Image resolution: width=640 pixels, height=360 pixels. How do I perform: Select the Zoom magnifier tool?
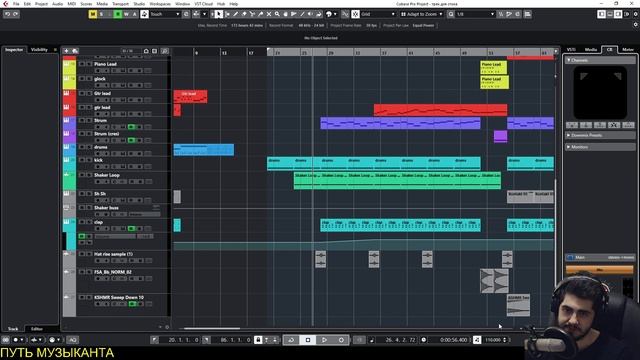pyautogui.click(x=277, y=14)
